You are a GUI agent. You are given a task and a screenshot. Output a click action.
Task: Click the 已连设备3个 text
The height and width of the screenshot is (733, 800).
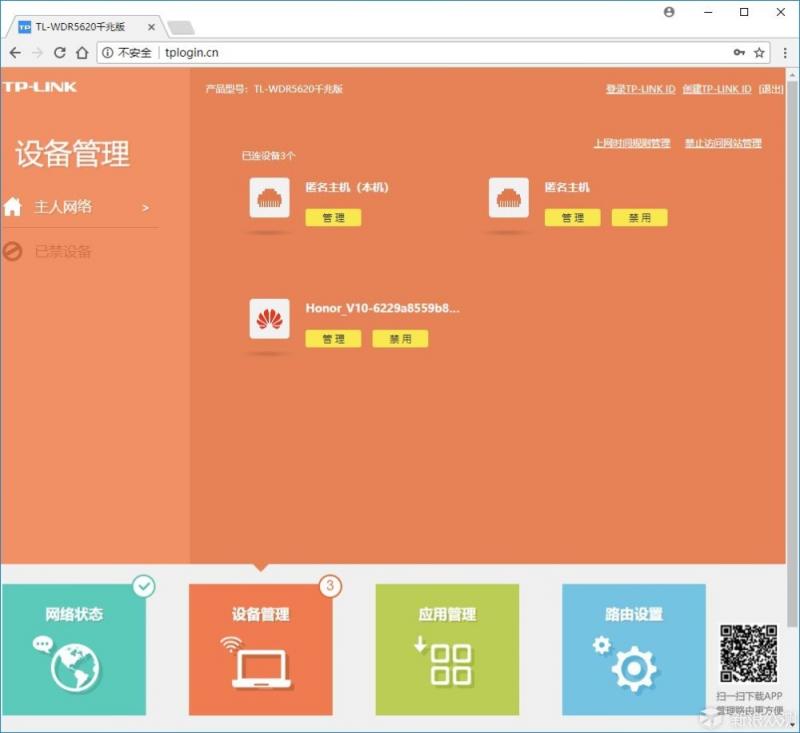pyautogui.click(x=268, y=156)
